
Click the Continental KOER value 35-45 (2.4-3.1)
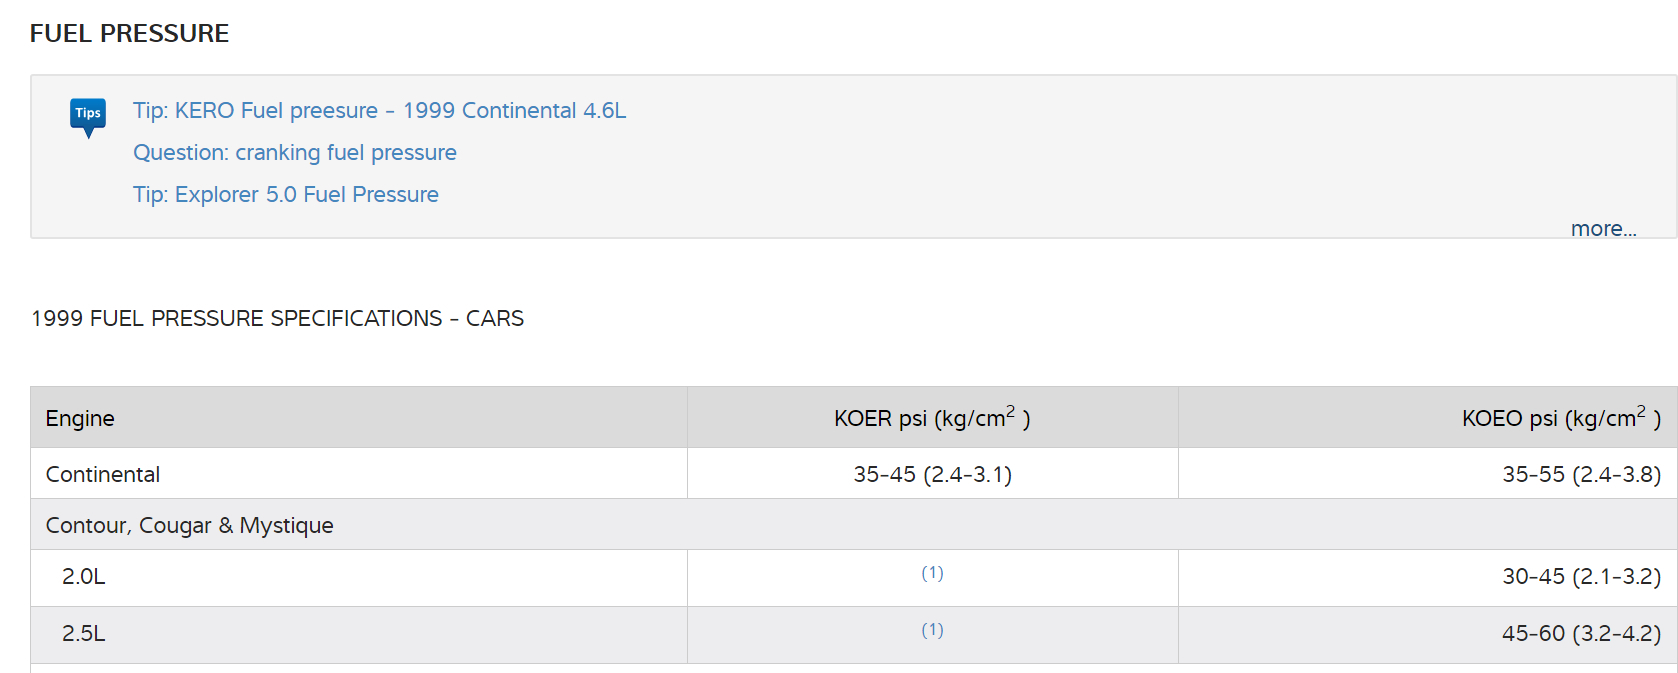click(932, 474)
